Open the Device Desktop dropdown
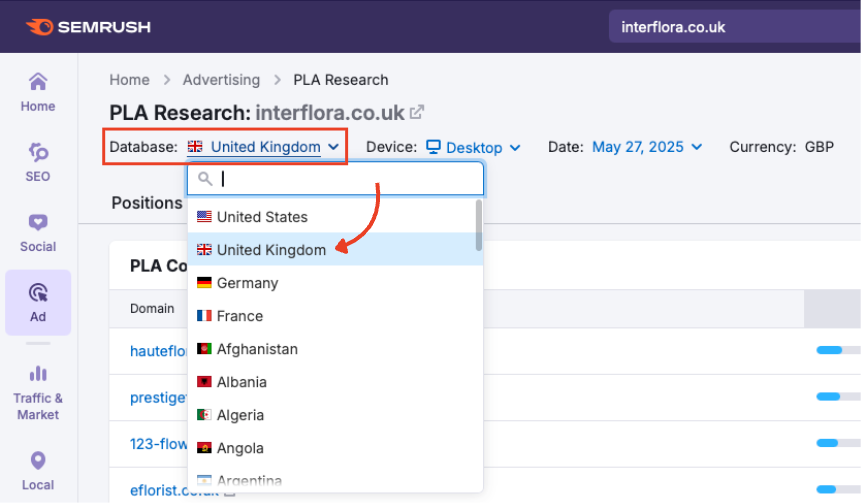Viewport: 861px width, 504px height. pyautogui.click(x=473, y=147)
